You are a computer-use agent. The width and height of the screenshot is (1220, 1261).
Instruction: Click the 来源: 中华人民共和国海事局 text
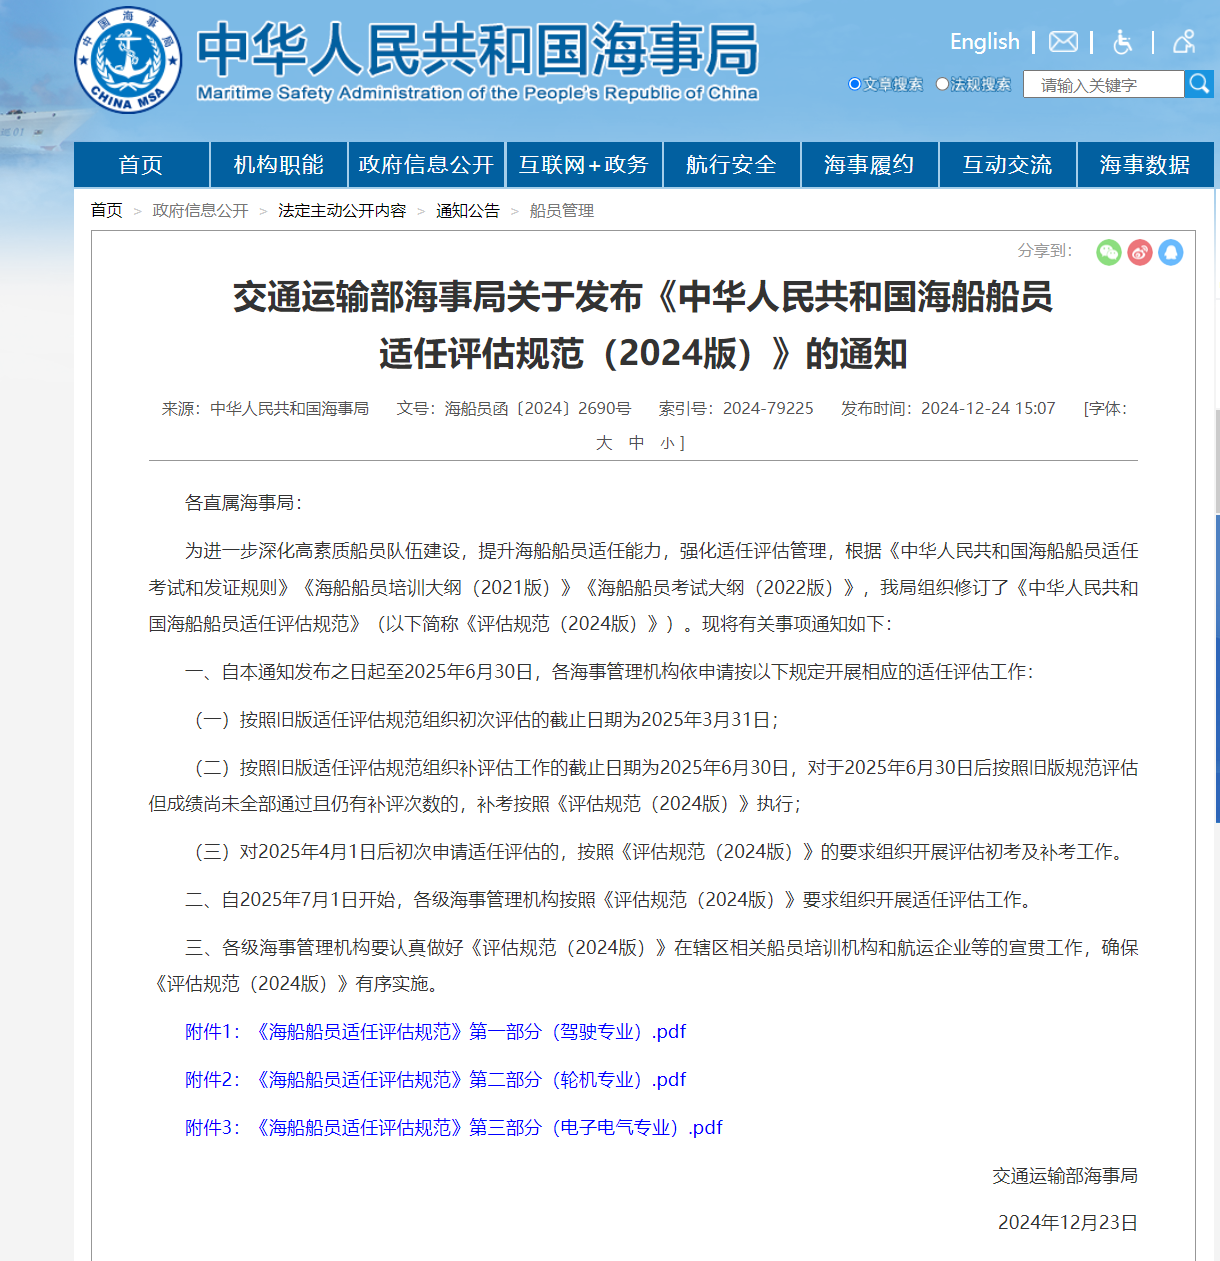tap(265, 408)
